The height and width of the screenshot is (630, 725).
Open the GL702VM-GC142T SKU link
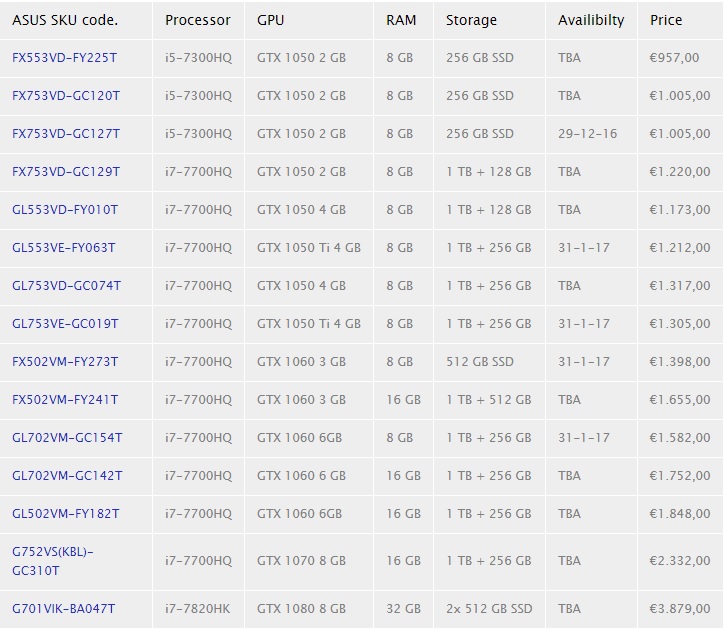tap(67, 476)
